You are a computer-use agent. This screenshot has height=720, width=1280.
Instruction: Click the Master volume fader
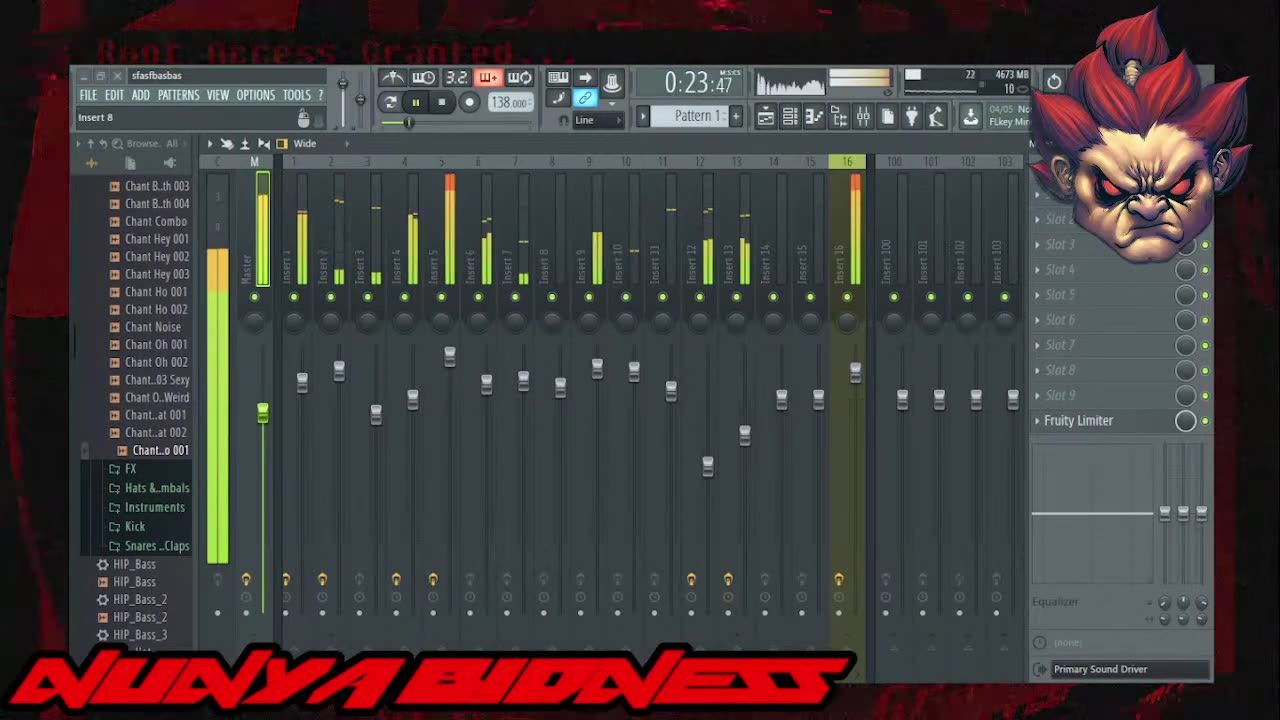point(263,413)
